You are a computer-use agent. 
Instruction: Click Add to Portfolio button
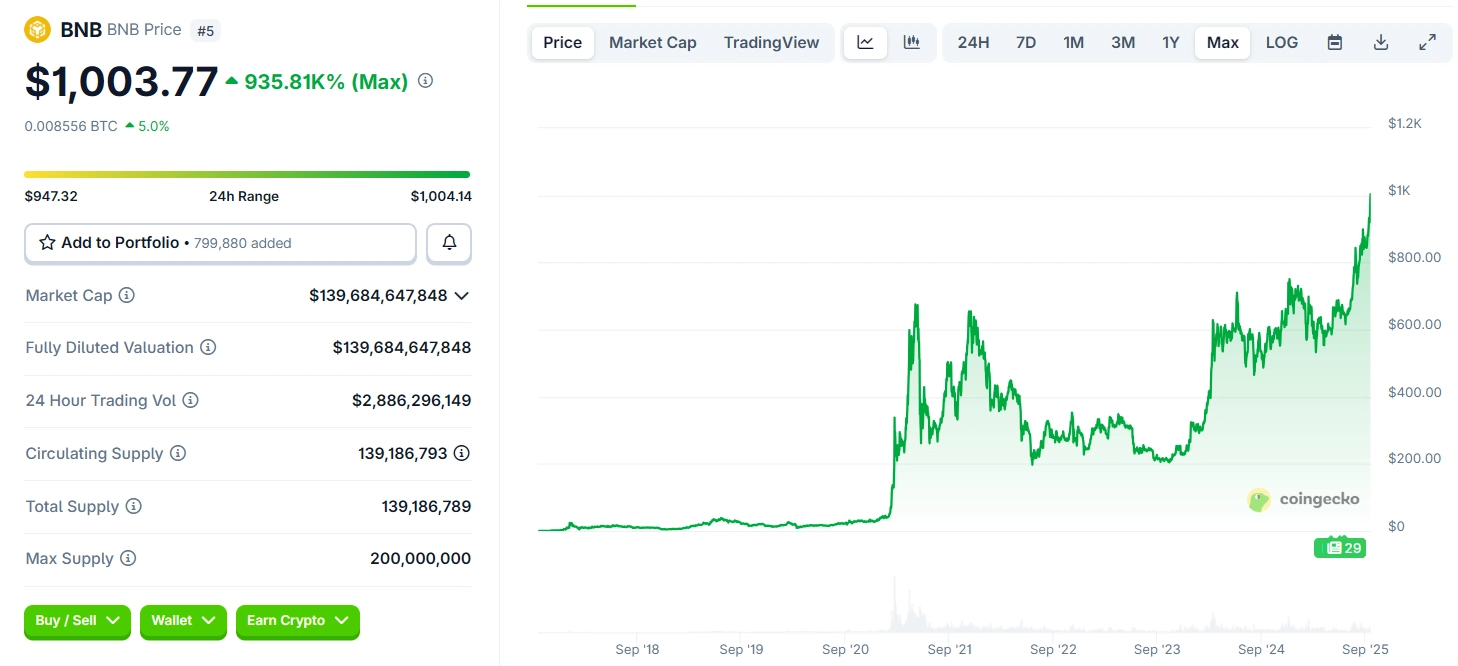click(x=220, y=243)
